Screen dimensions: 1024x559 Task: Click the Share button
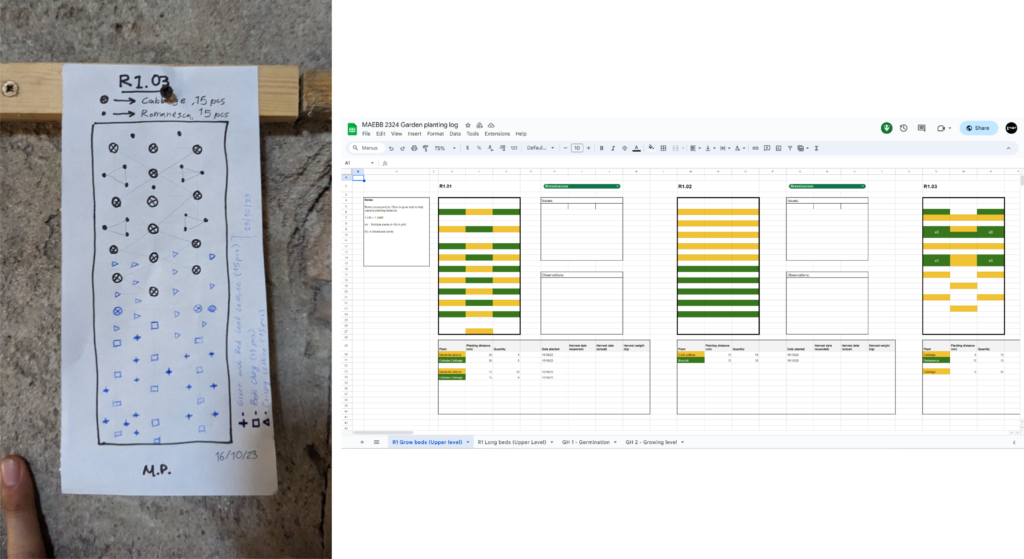click(978, 128)
